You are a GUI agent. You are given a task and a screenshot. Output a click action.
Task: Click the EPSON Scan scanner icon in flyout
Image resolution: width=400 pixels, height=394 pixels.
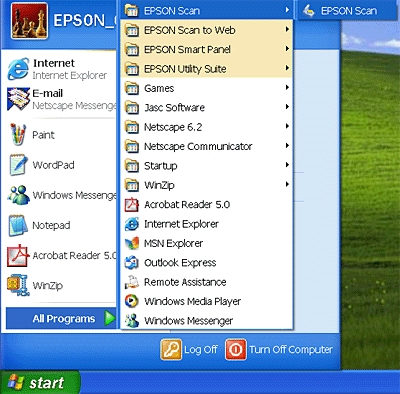[309, 11]
